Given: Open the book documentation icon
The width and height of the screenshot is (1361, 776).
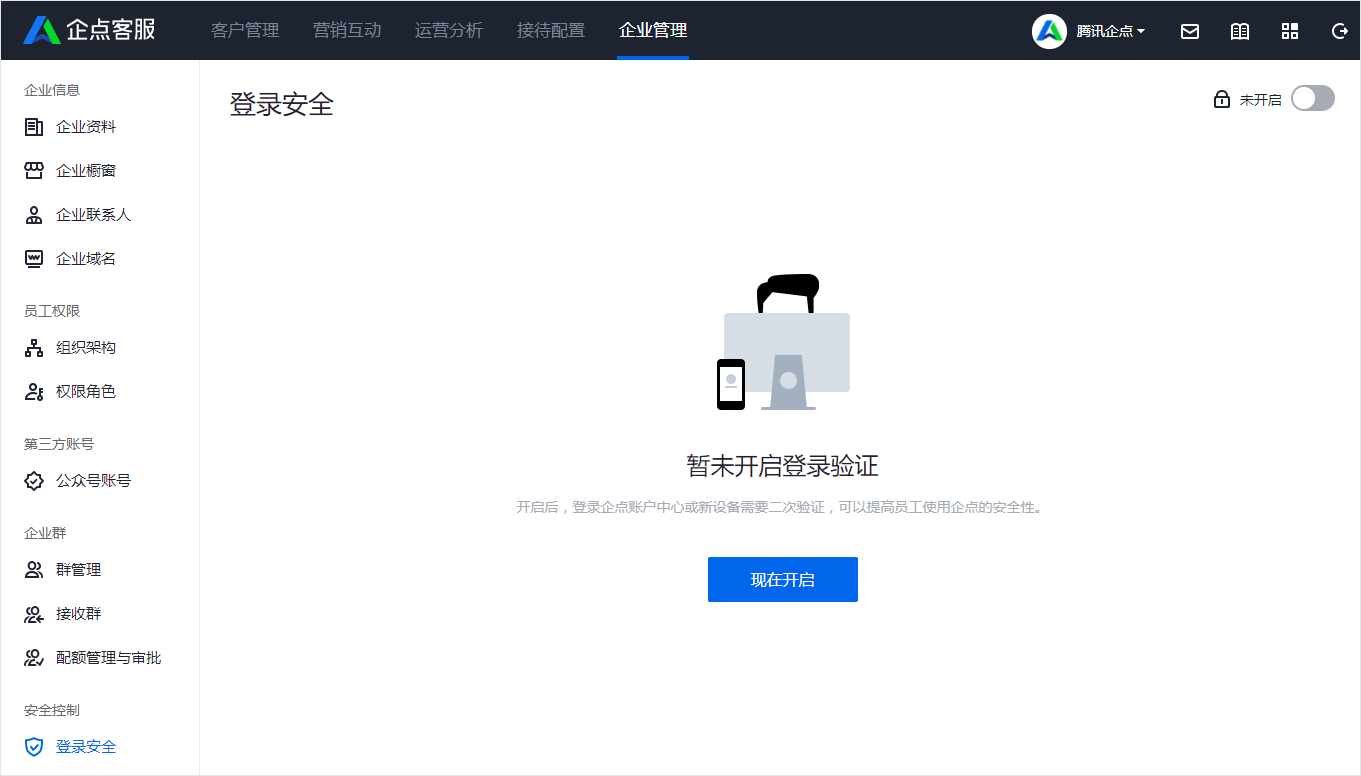Looking at the screenshot, I should (x=1240, y=31).
